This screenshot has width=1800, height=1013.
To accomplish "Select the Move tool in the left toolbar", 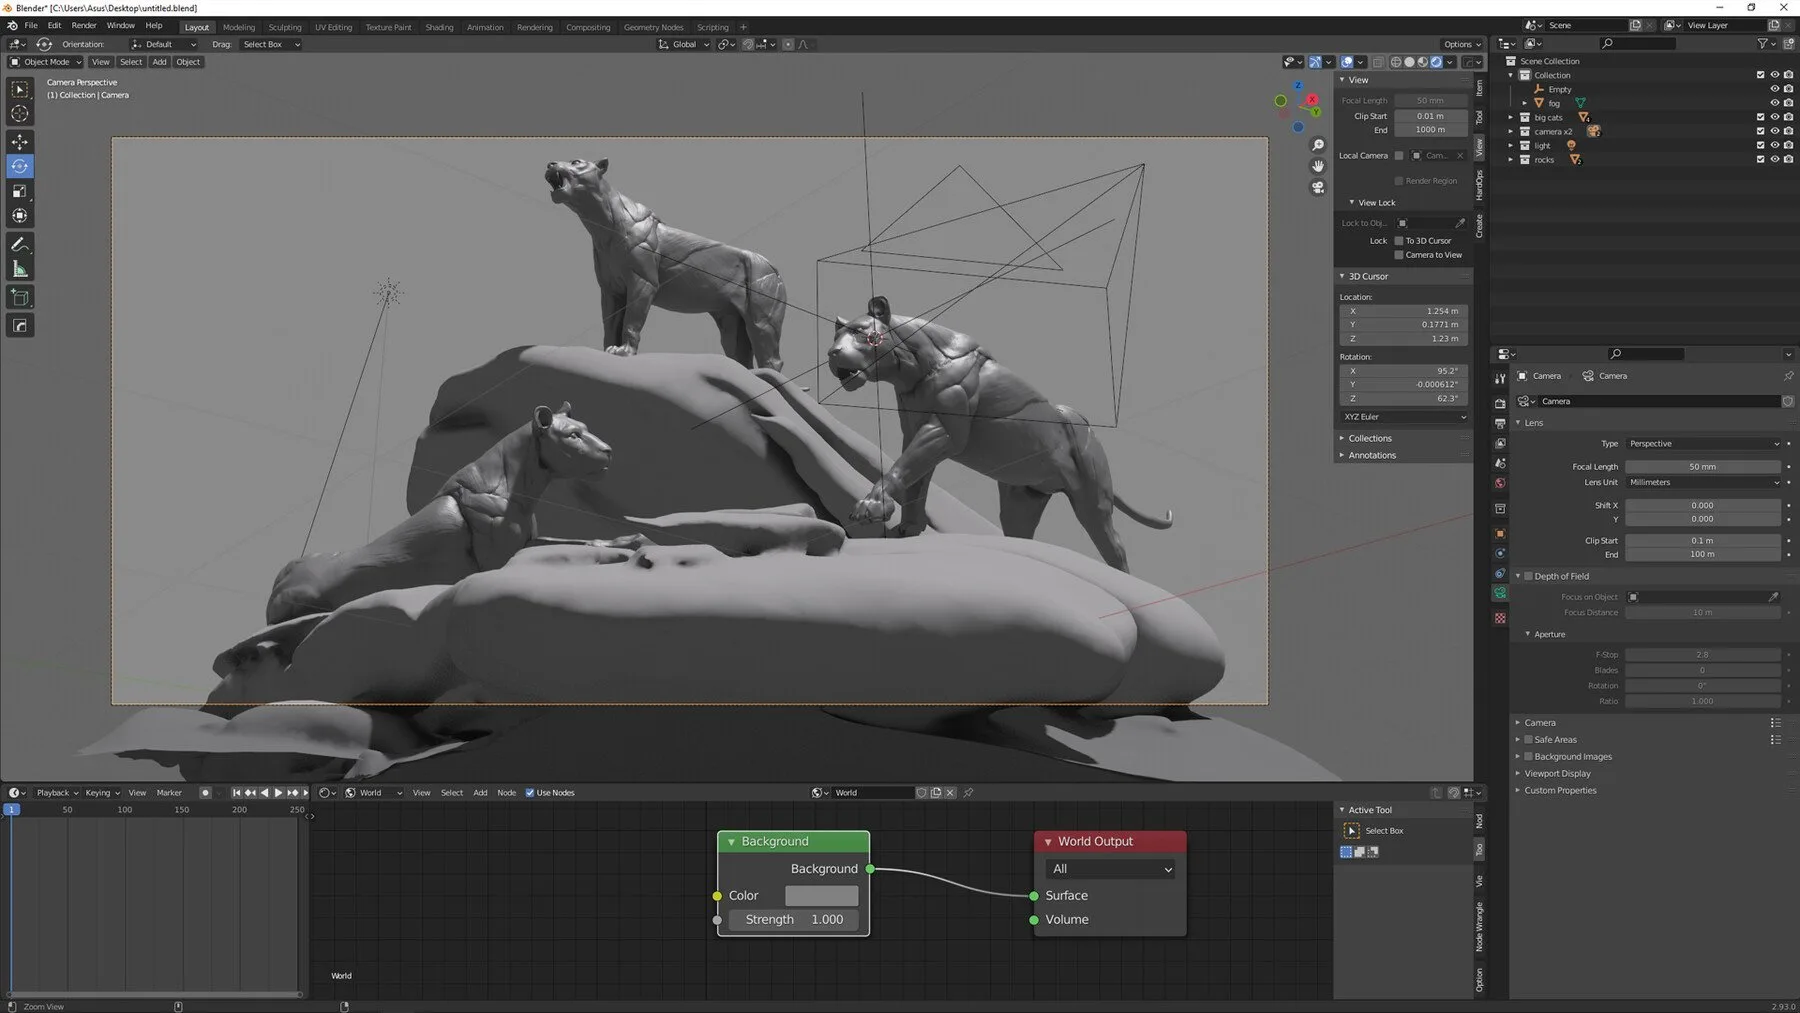I will pyautogui.click(x=19, y=142).
